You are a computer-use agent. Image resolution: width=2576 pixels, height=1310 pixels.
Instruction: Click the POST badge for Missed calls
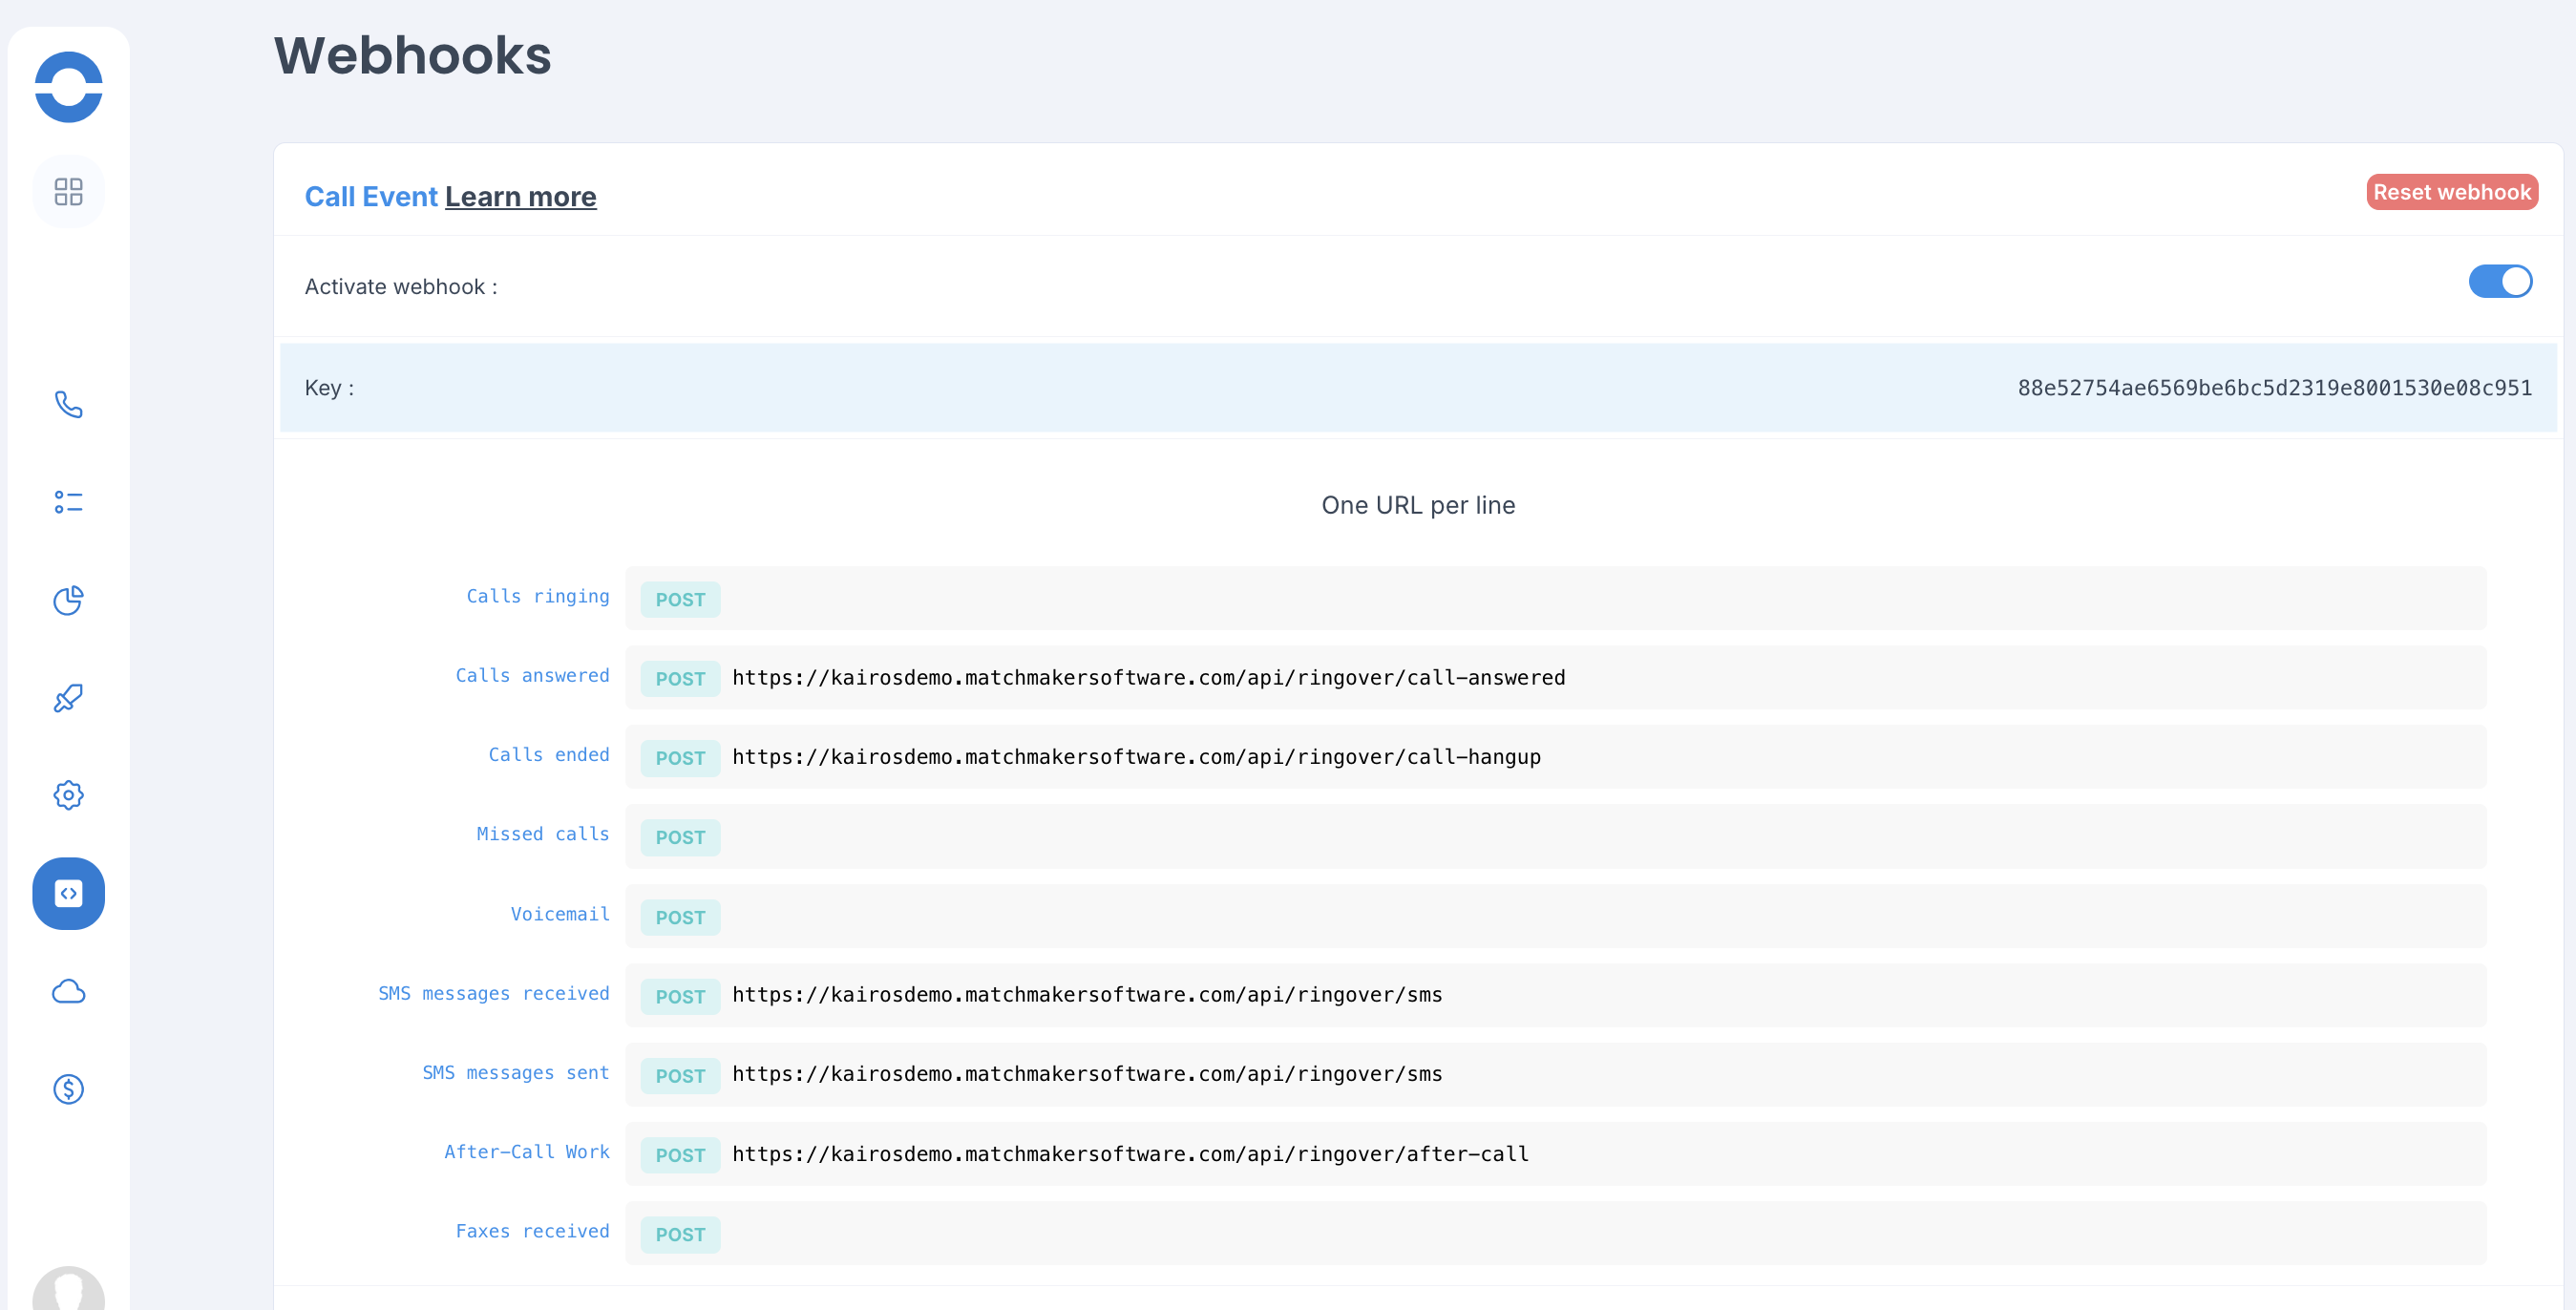click(x=680, y=838)
